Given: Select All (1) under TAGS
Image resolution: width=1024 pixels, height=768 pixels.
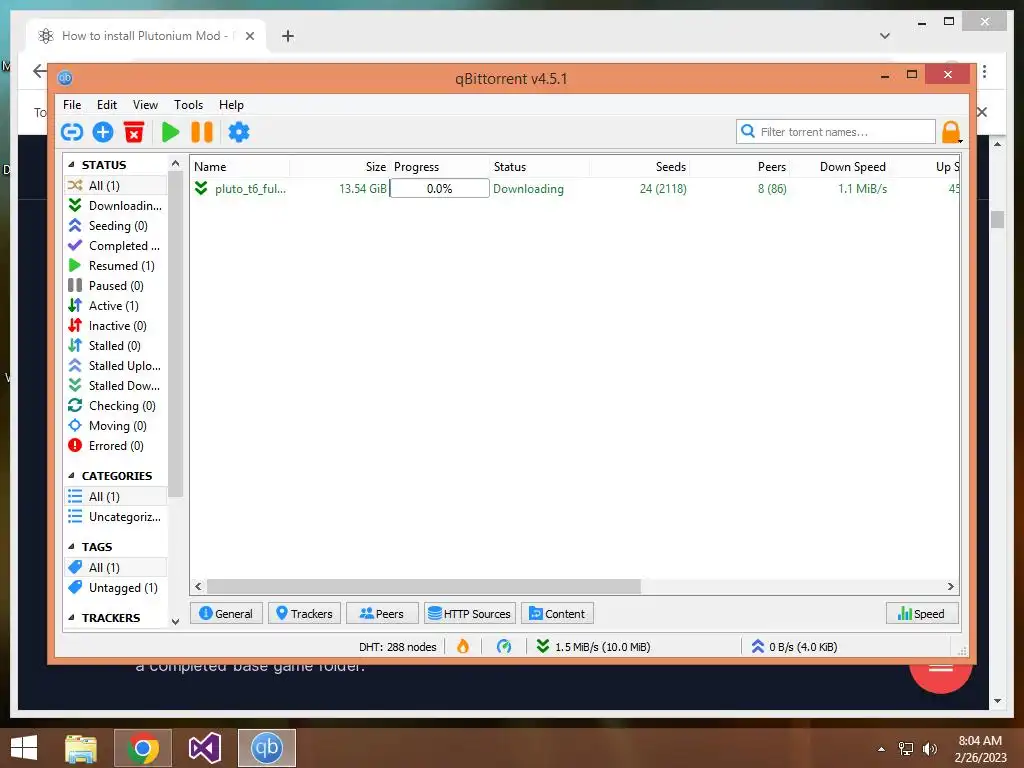Looking at the screenshot, I should point(116,568).
